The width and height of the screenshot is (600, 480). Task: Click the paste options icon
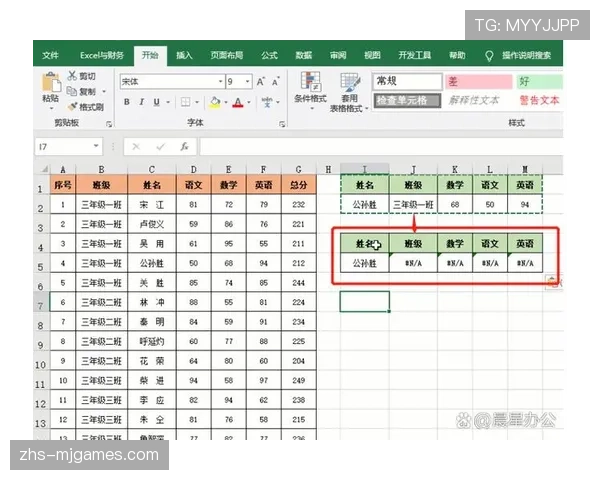coord(553,282)
